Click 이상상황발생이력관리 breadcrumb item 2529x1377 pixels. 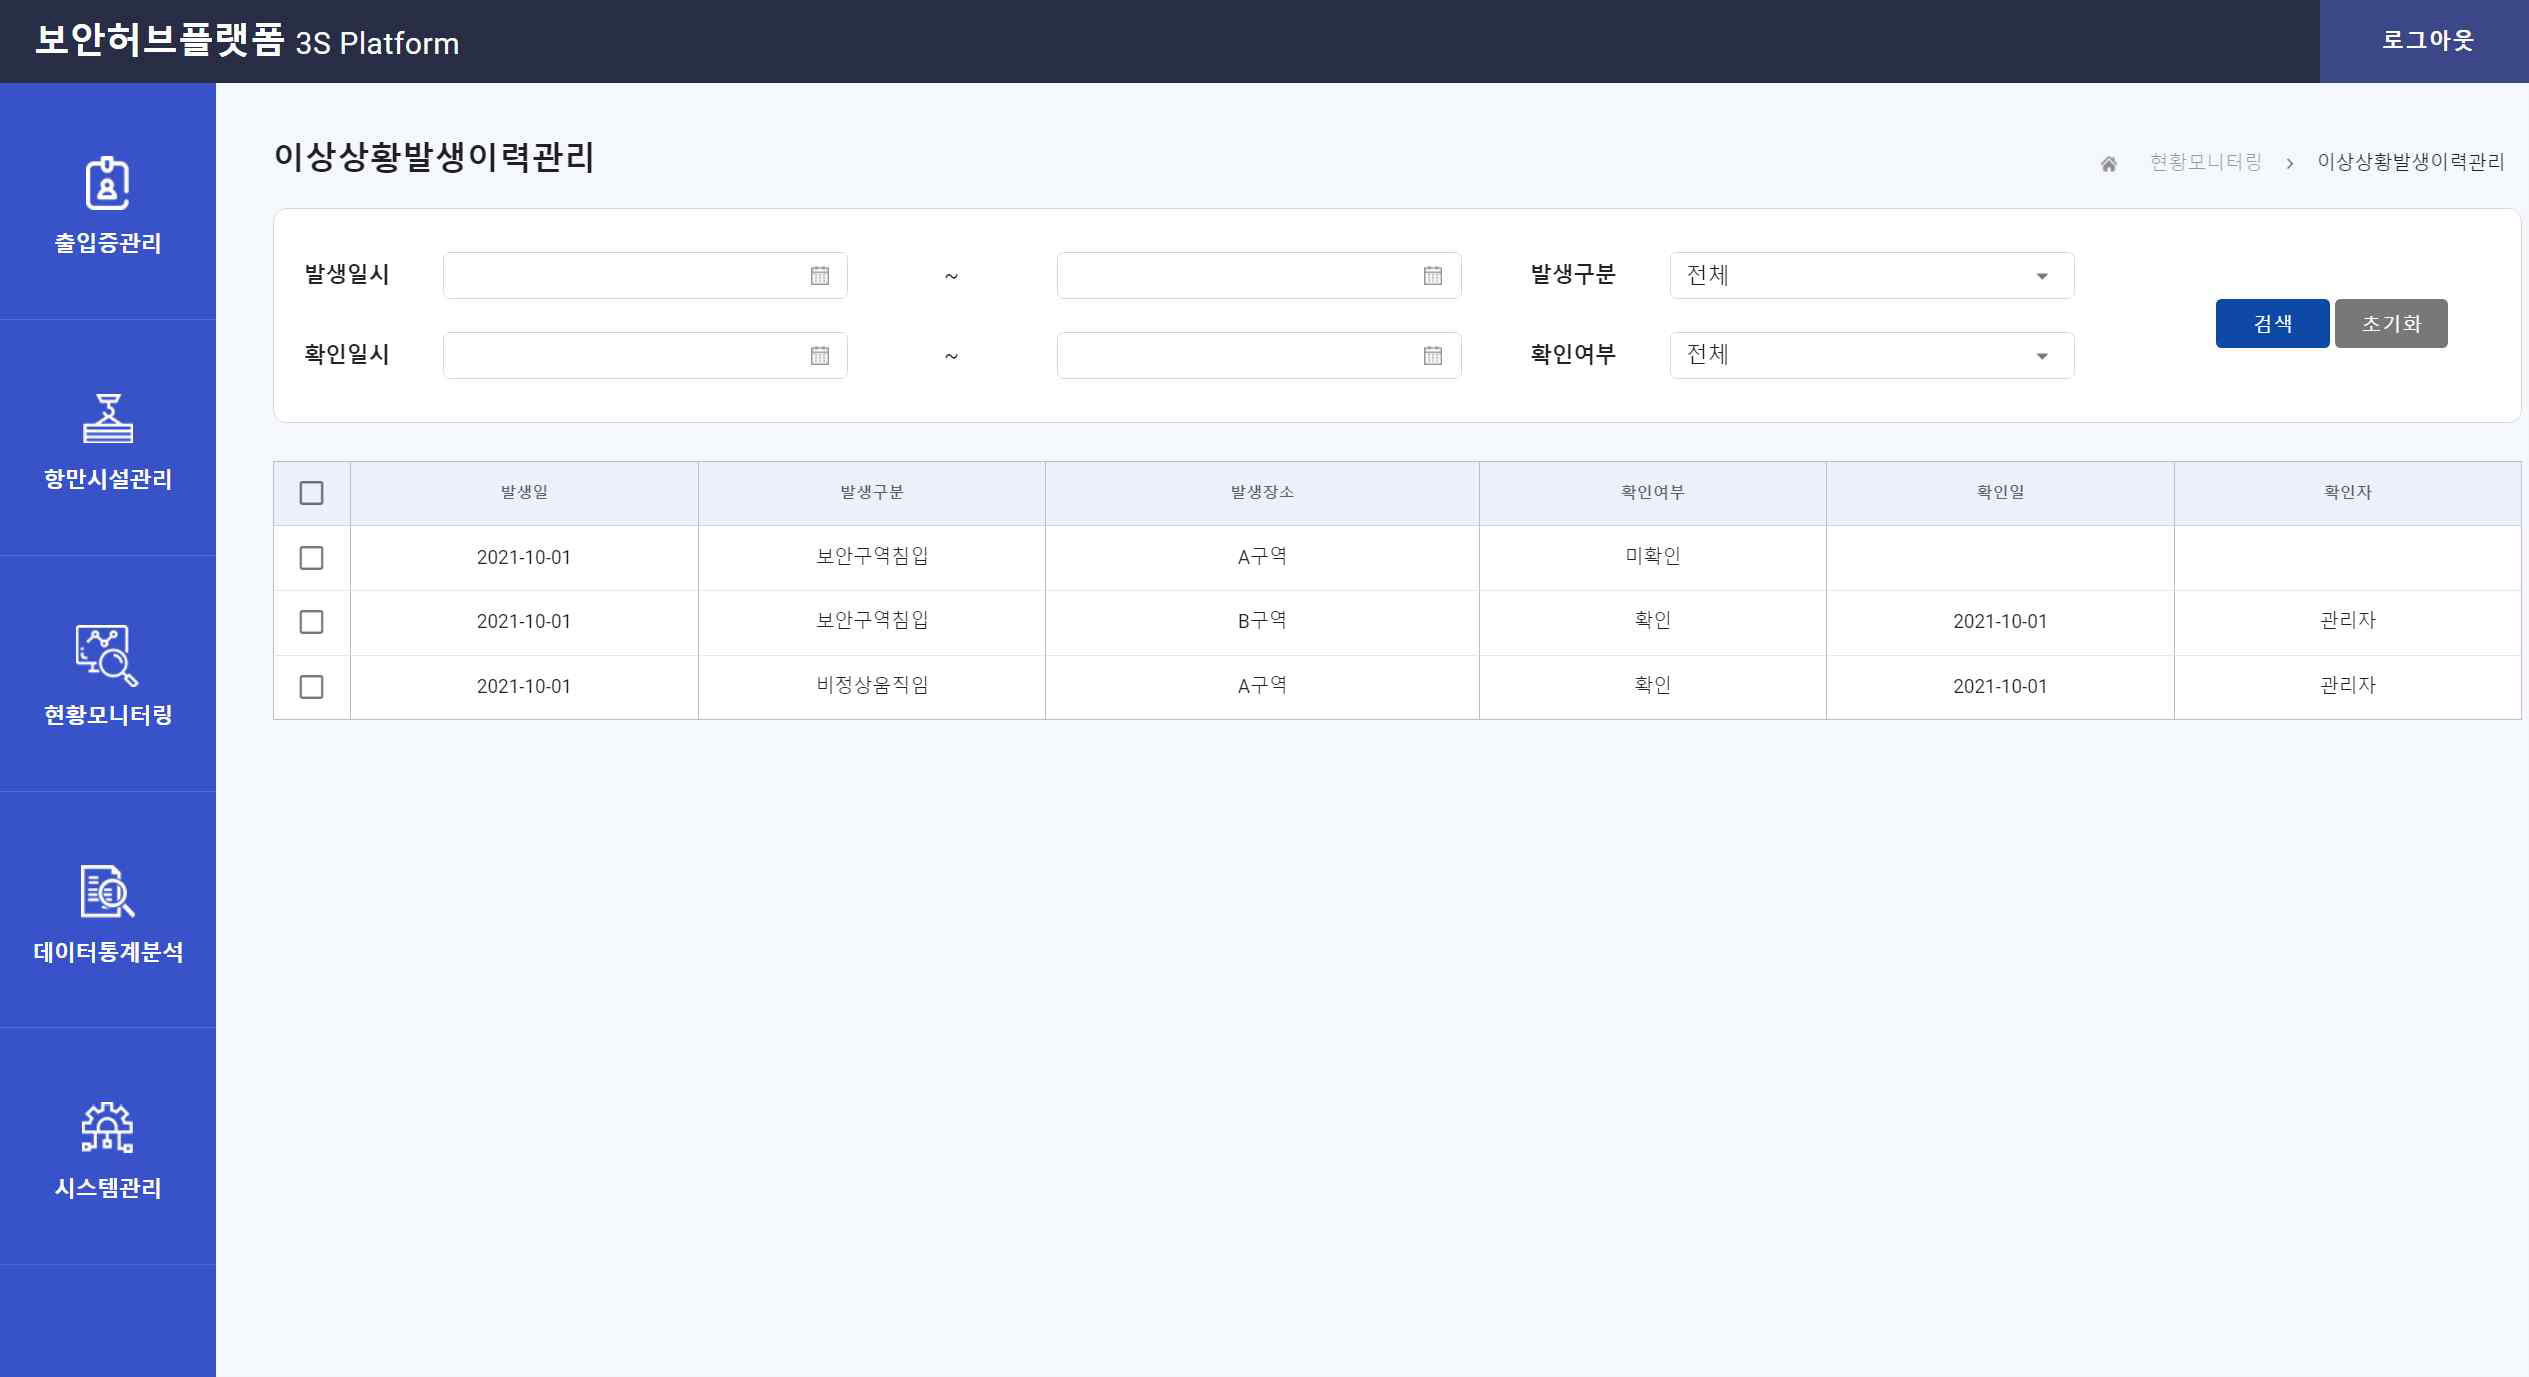tap(2410, 162)
